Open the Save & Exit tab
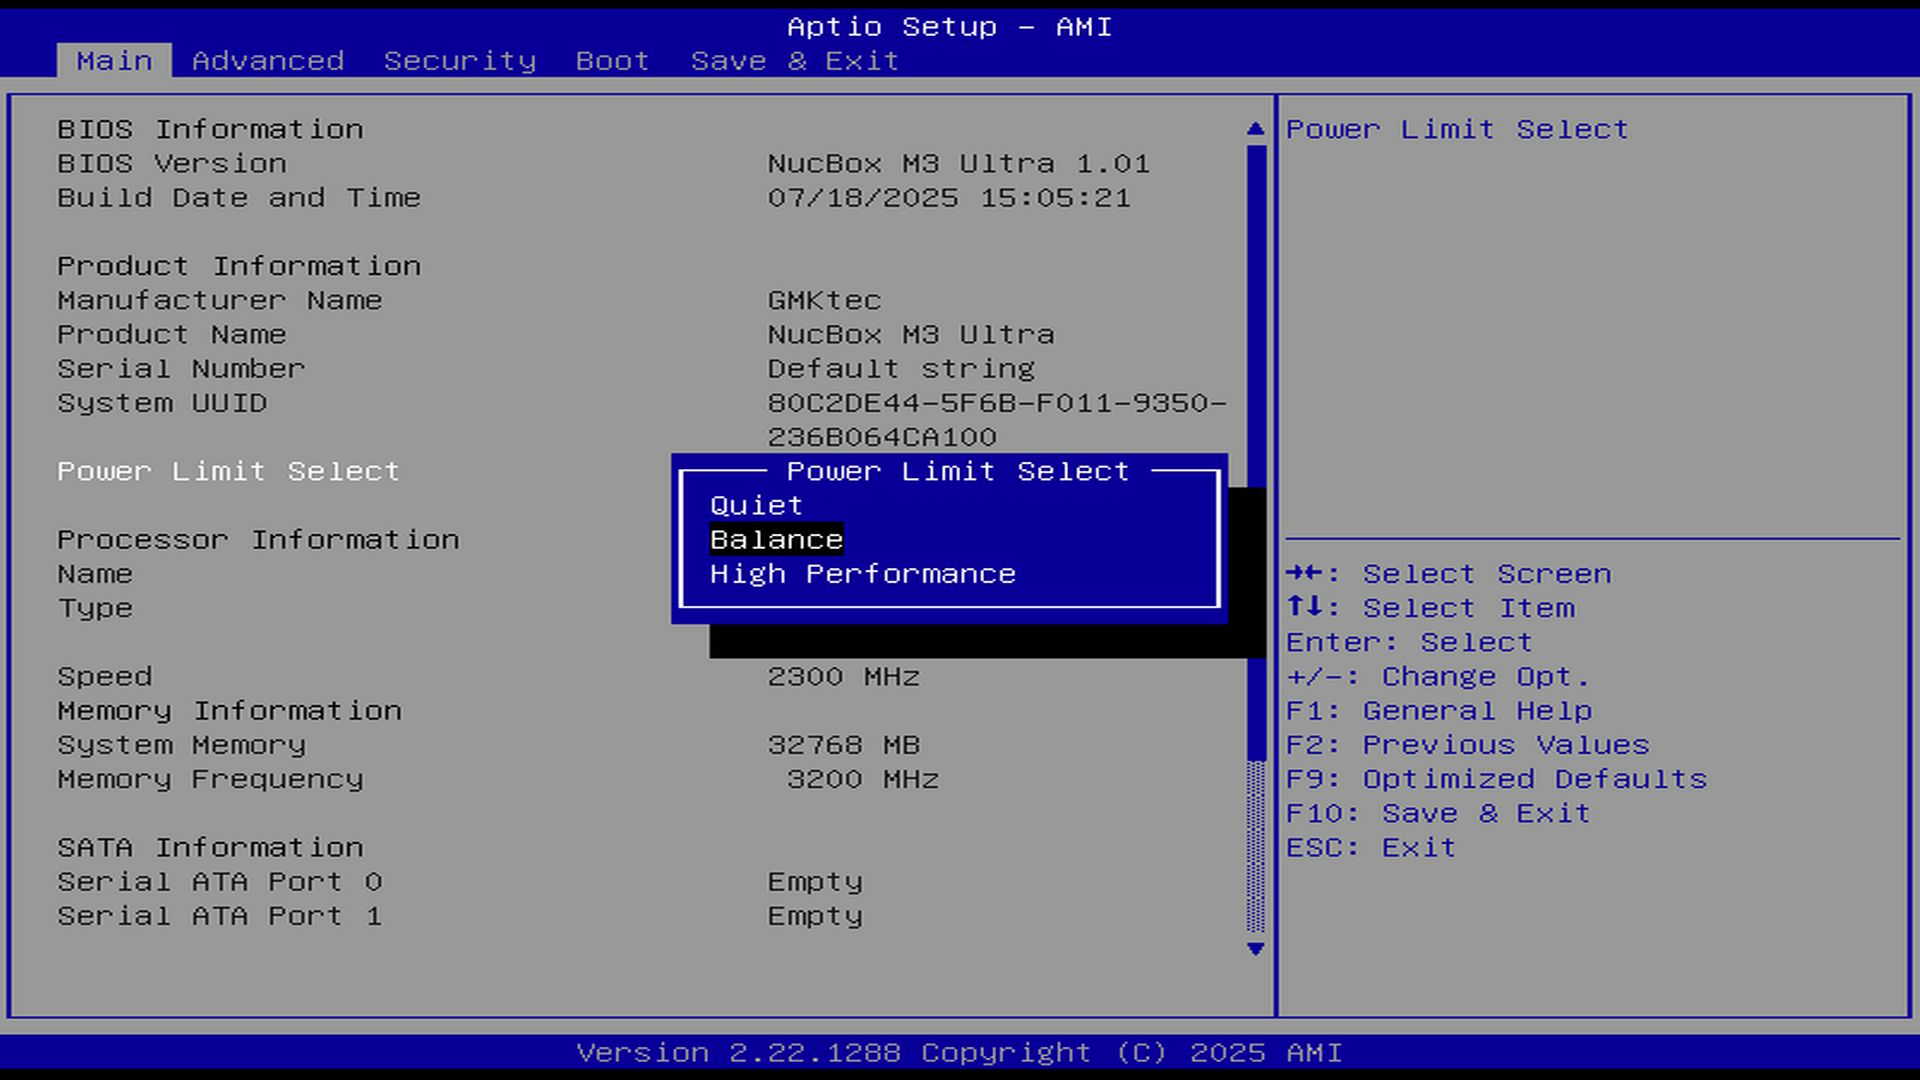Image resolution: width=1920 pixels, height=1080 pixels. click(x=794, y=61)
